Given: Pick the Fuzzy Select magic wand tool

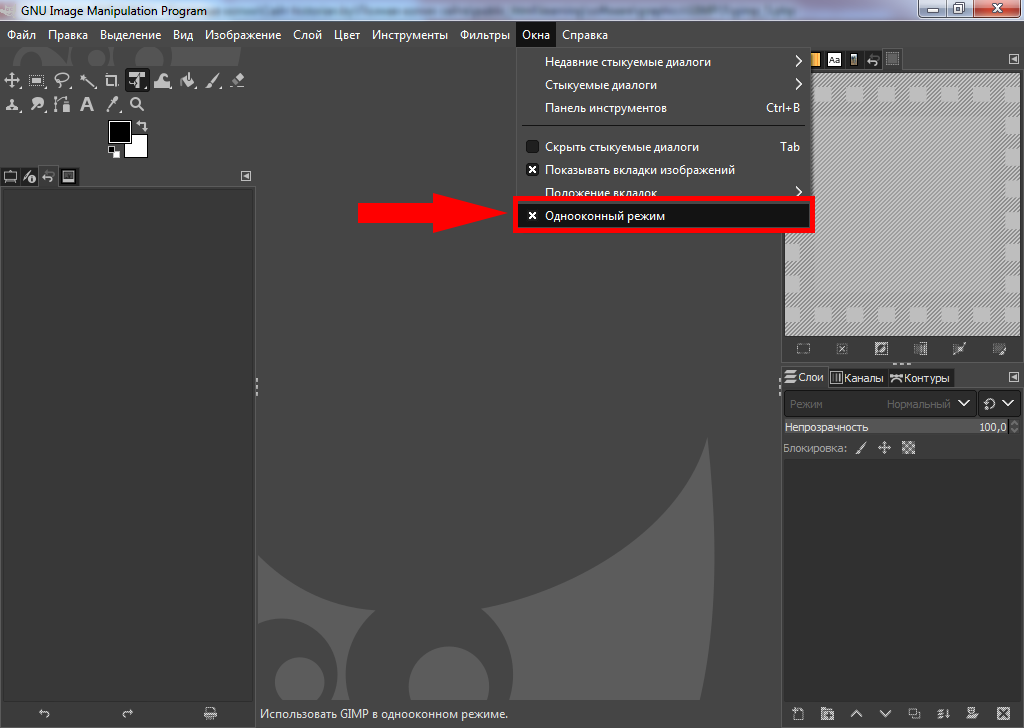Looking at the screenshot, I should pyautogui.click(x=87, y=81).
